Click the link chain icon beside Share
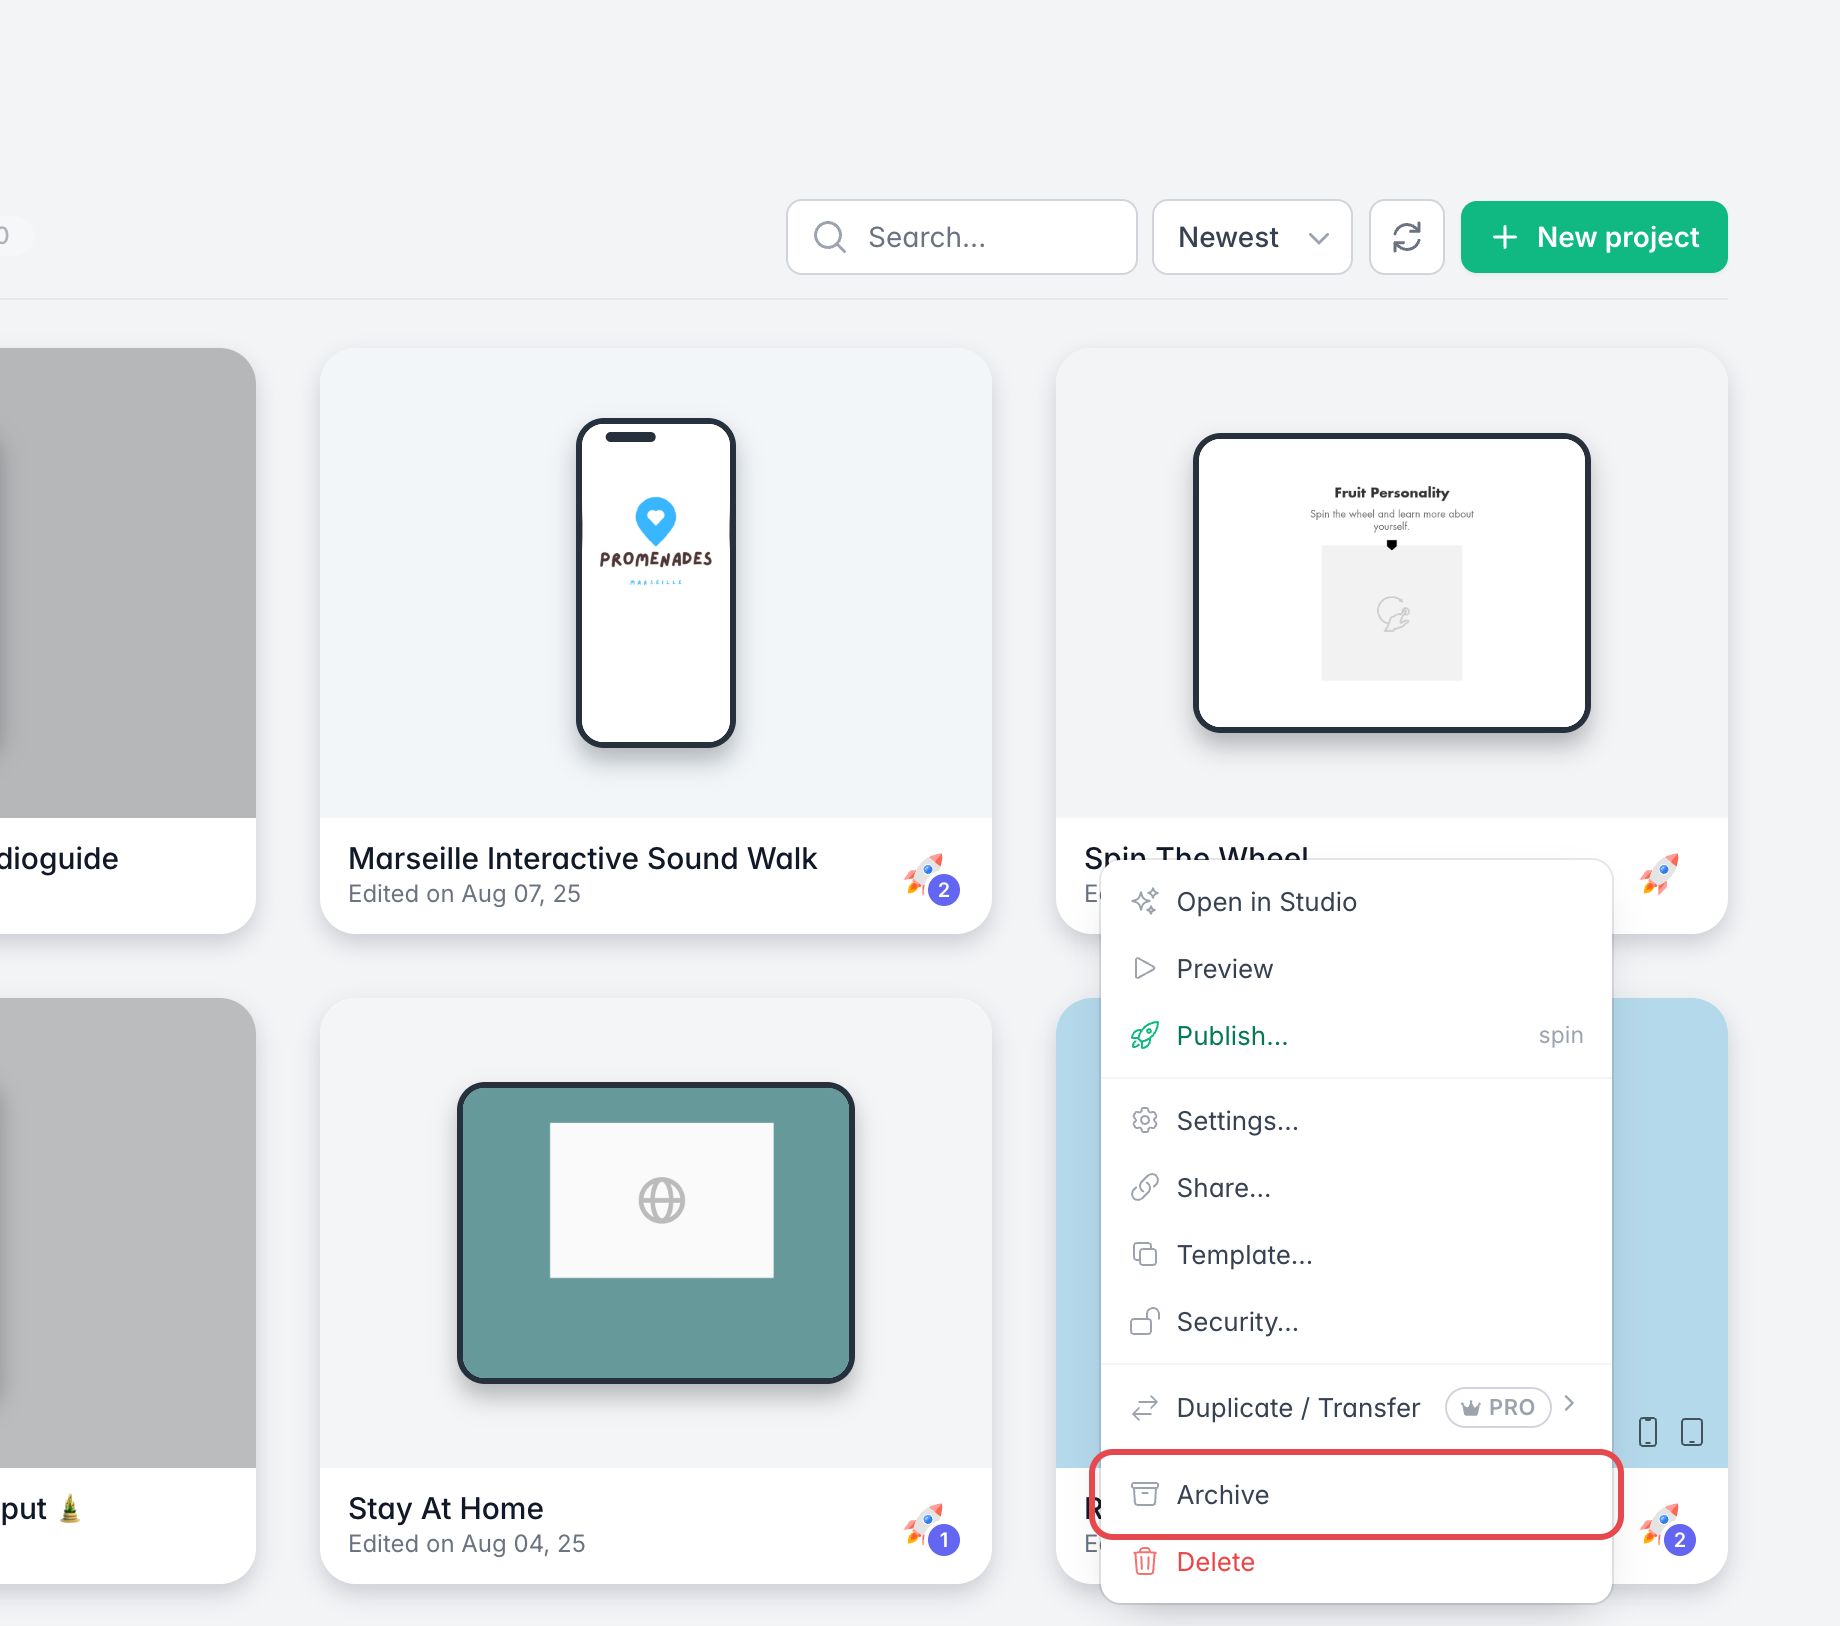1840x1626 pixels. (1145, 1187)
